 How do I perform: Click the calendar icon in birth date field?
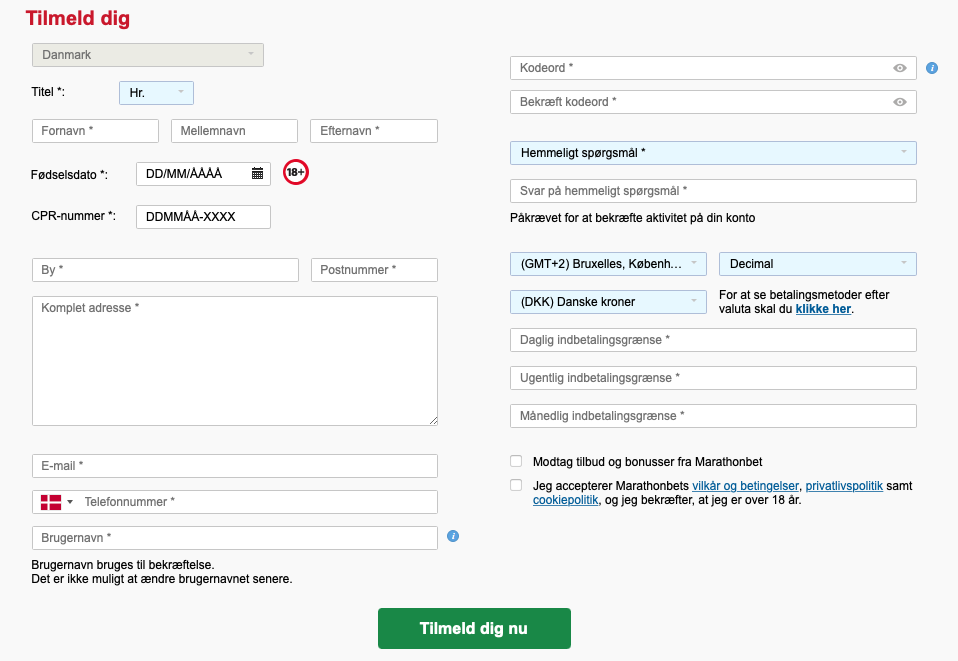(x=257, y=173)
